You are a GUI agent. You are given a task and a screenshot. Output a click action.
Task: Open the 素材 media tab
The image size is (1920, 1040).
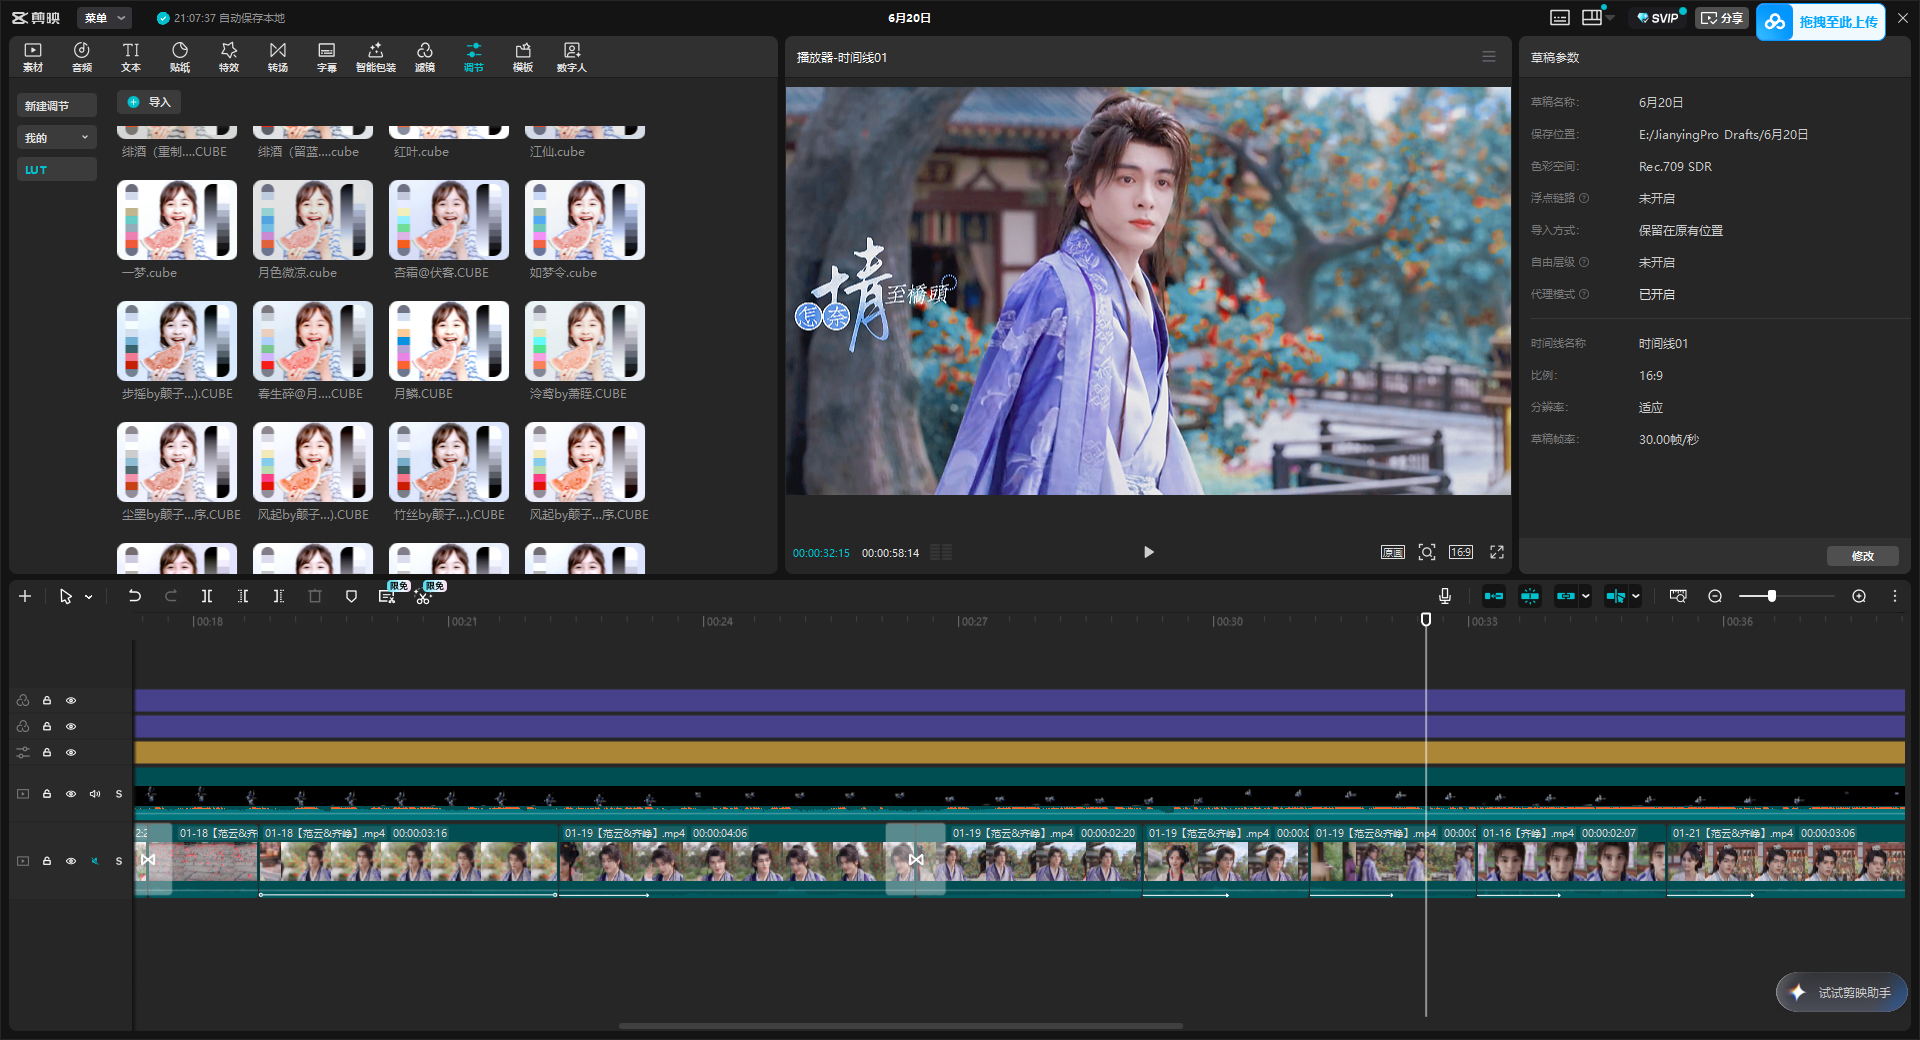pyautogui.click(x=33, y=57)
